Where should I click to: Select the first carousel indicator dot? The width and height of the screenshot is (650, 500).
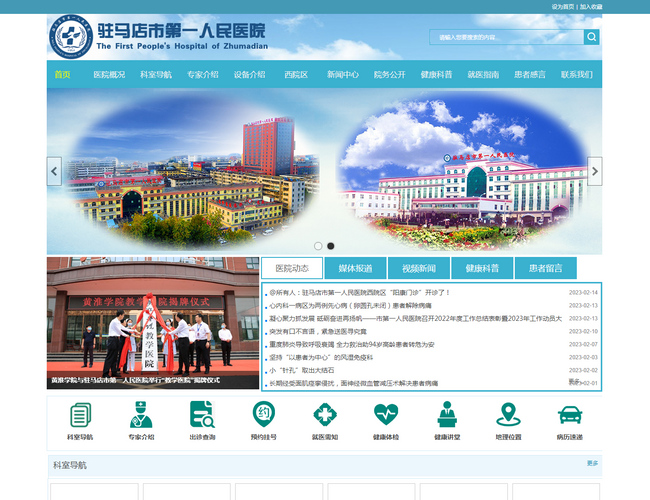pos(318,245)
